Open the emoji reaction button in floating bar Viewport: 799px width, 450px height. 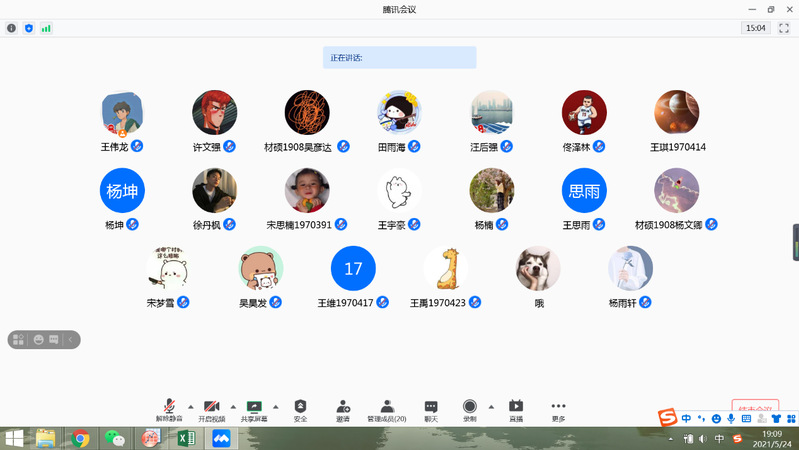pos(38,340)
